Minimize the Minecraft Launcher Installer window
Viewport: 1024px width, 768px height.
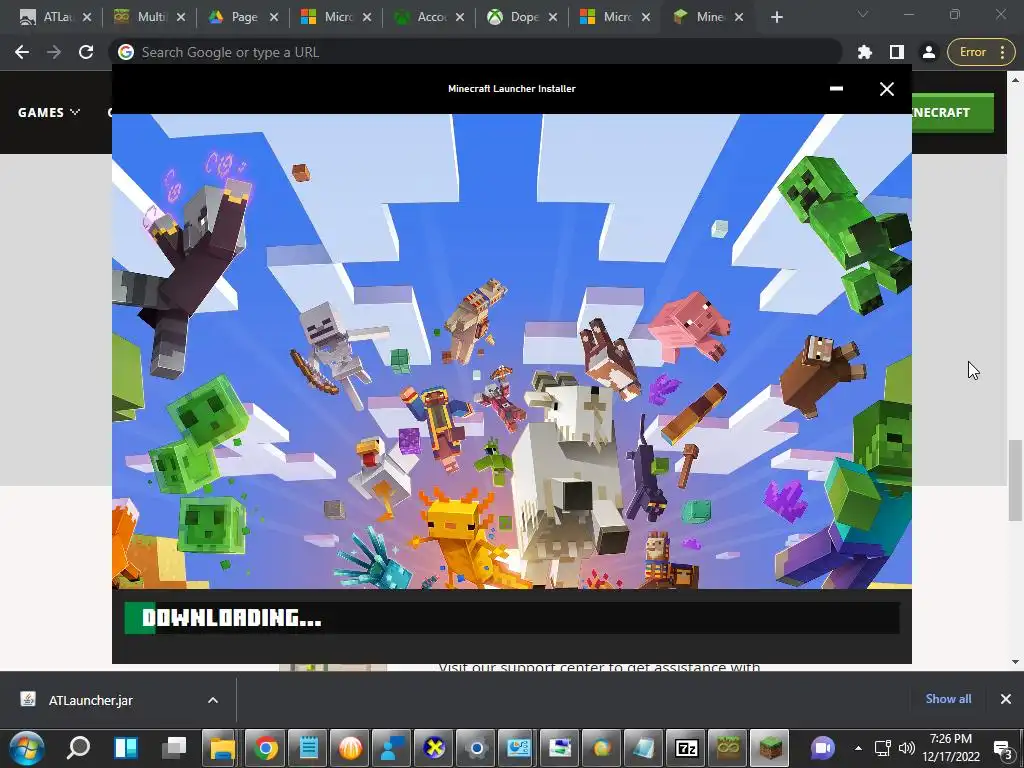pyautogui.click(x=836, y=89)
